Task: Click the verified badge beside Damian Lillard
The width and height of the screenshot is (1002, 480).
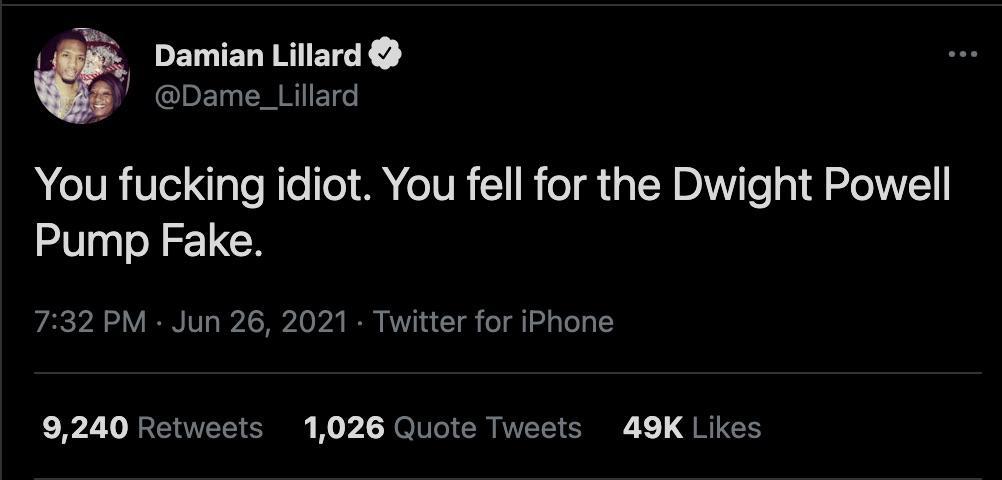Action: [x=386, y=56]
